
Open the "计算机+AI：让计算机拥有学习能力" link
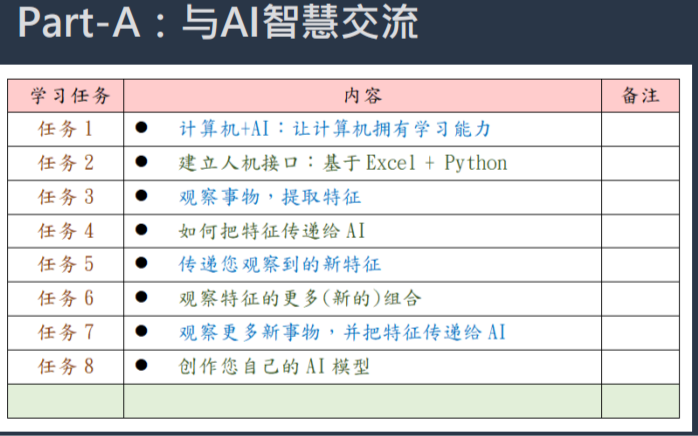[334, 129]
